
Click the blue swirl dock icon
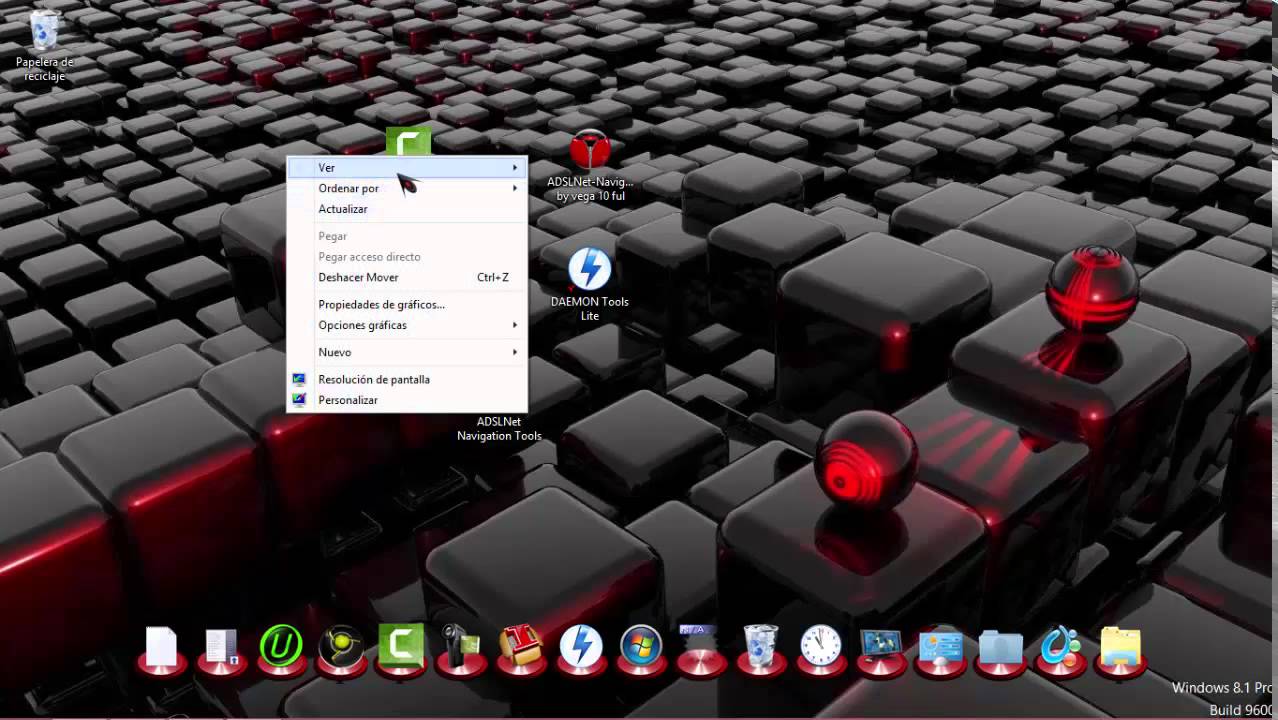1061,646
